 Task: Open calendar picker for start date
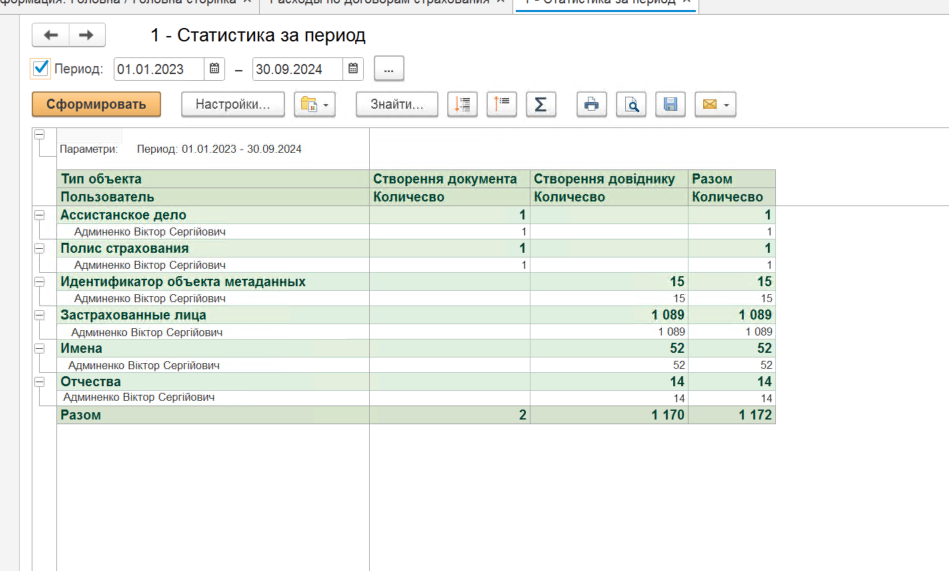point(214,70)
